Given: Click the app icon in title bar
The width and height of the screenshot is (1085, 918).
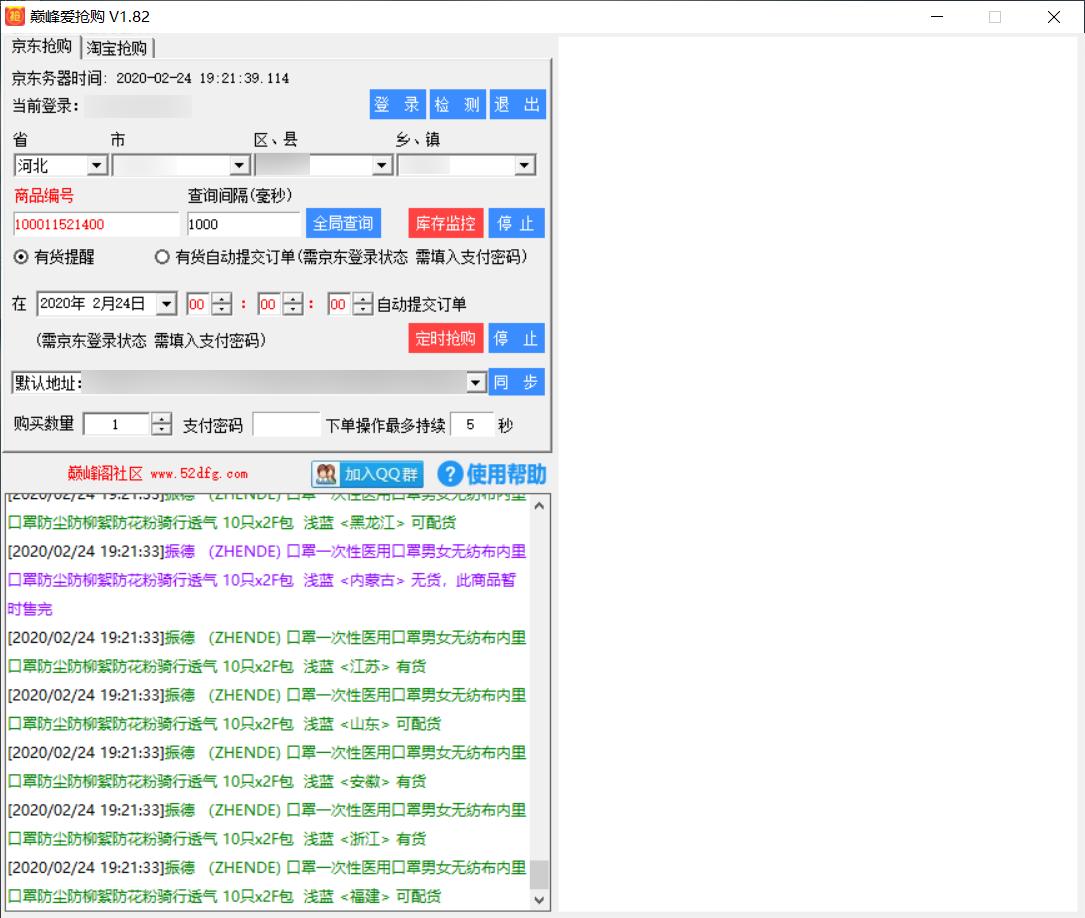Looking at the screenshot, I should 14,17.
